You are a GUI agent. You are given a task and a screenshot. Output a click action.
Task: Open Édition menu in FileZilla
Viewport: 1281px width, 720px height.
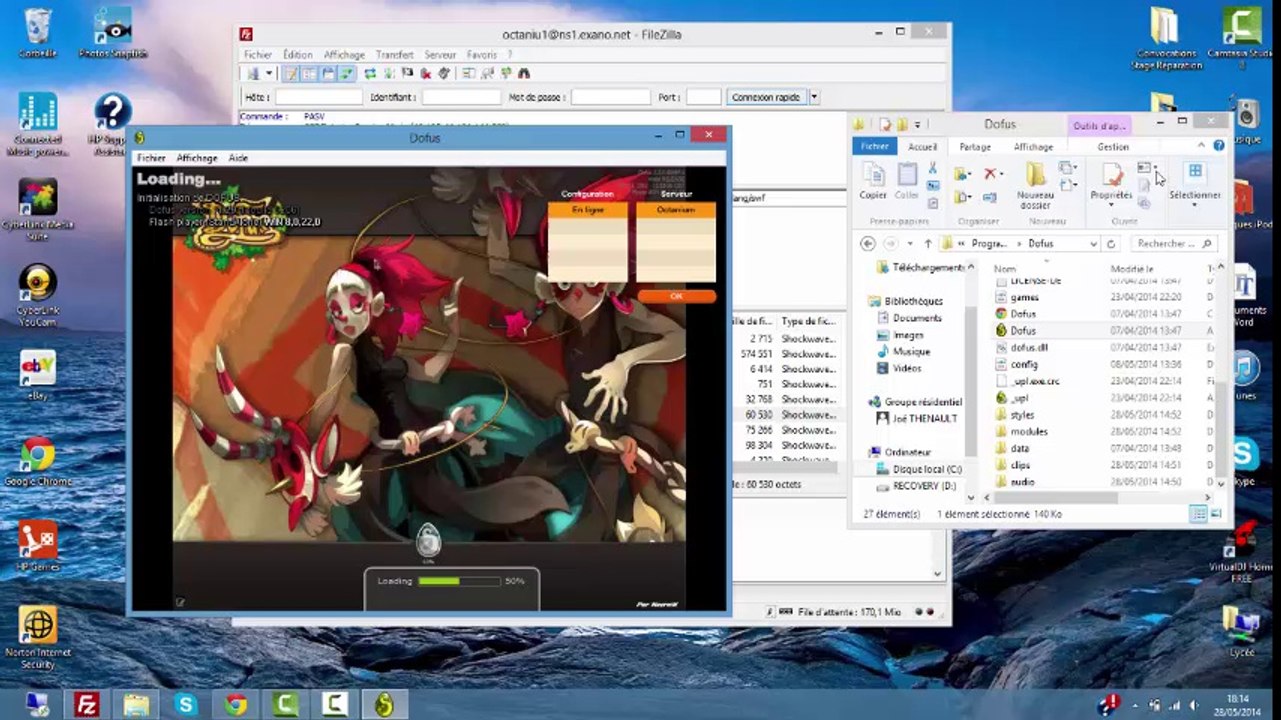pos(297,55)
